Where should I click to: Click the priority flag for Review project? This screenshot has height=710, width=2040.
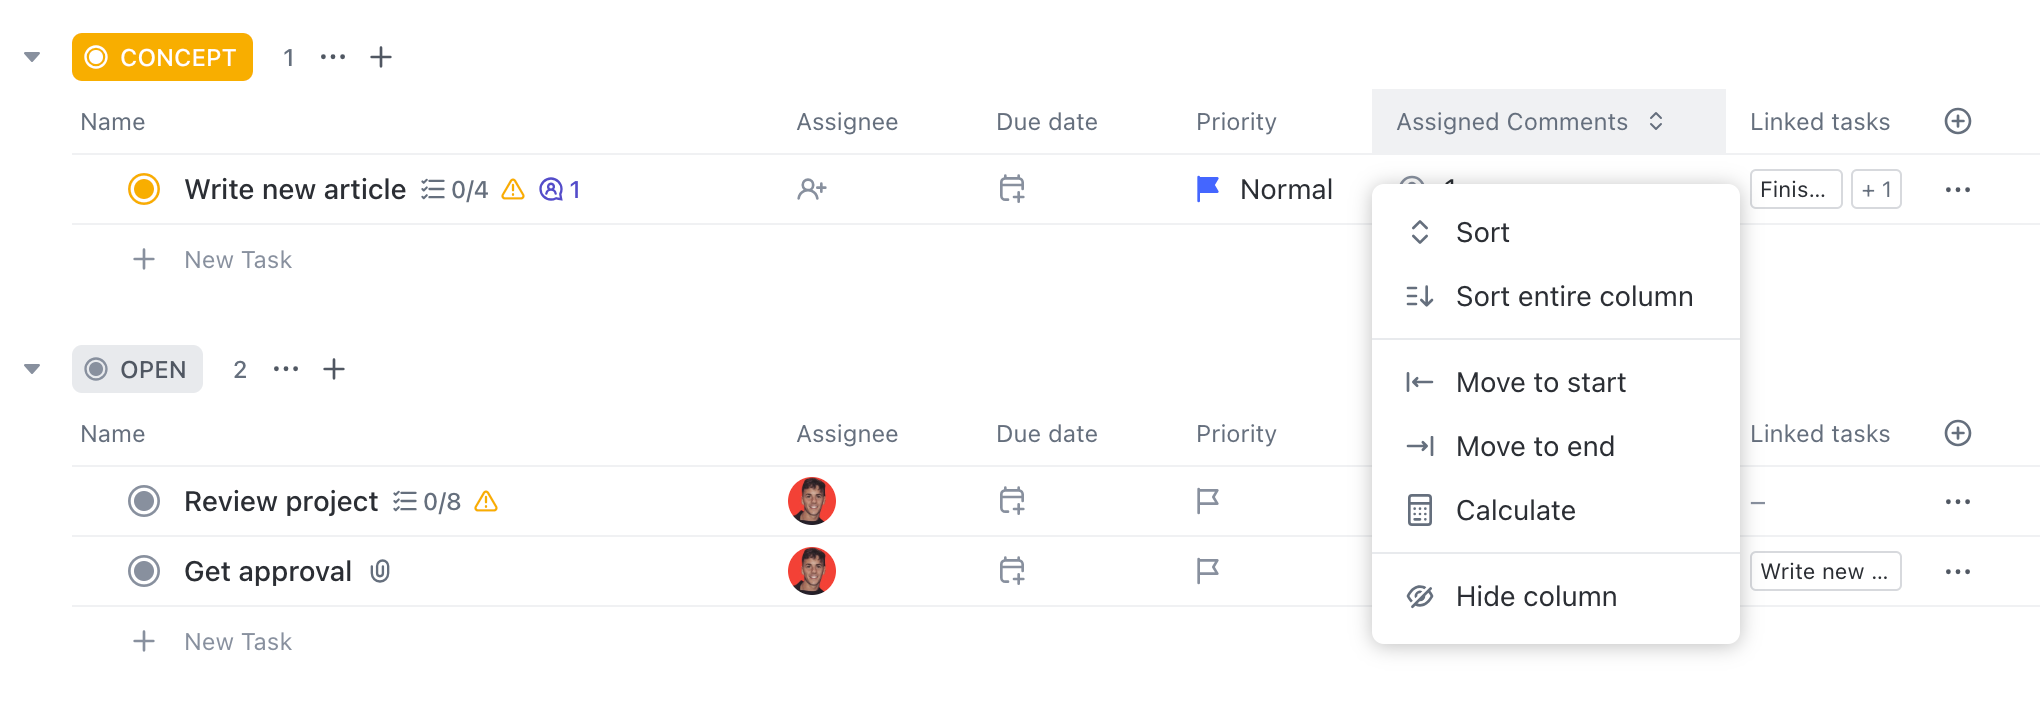1207,501
